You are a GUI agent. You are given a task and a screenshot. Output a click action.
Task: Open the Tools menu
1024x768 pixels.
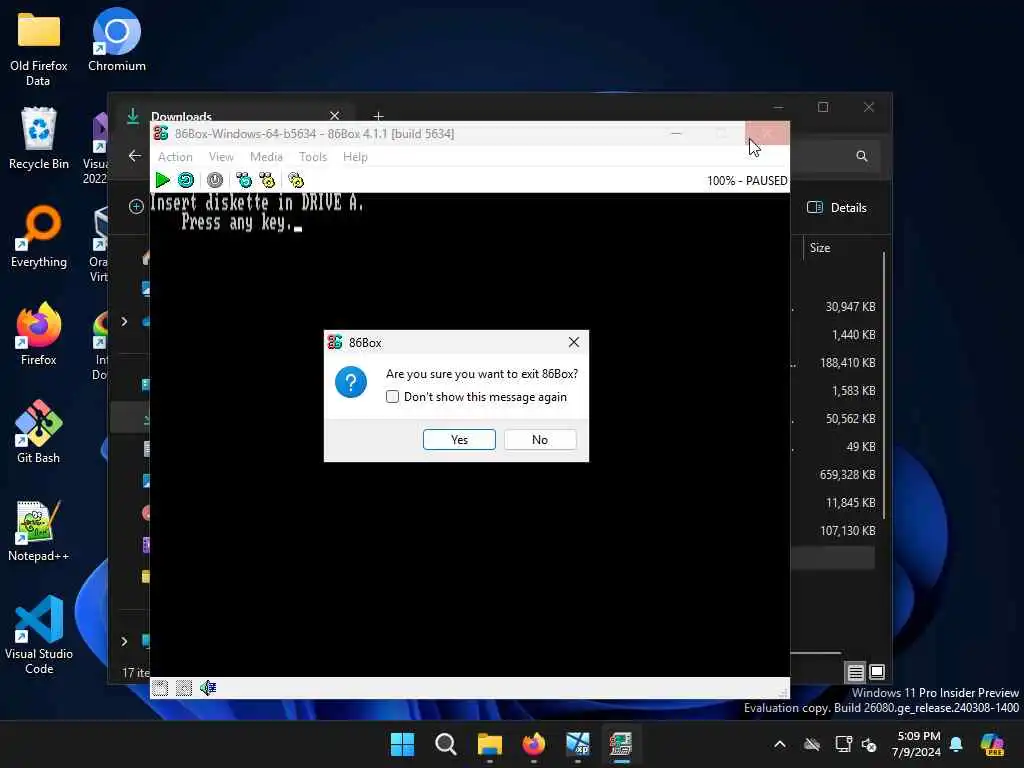pos(313,157)
